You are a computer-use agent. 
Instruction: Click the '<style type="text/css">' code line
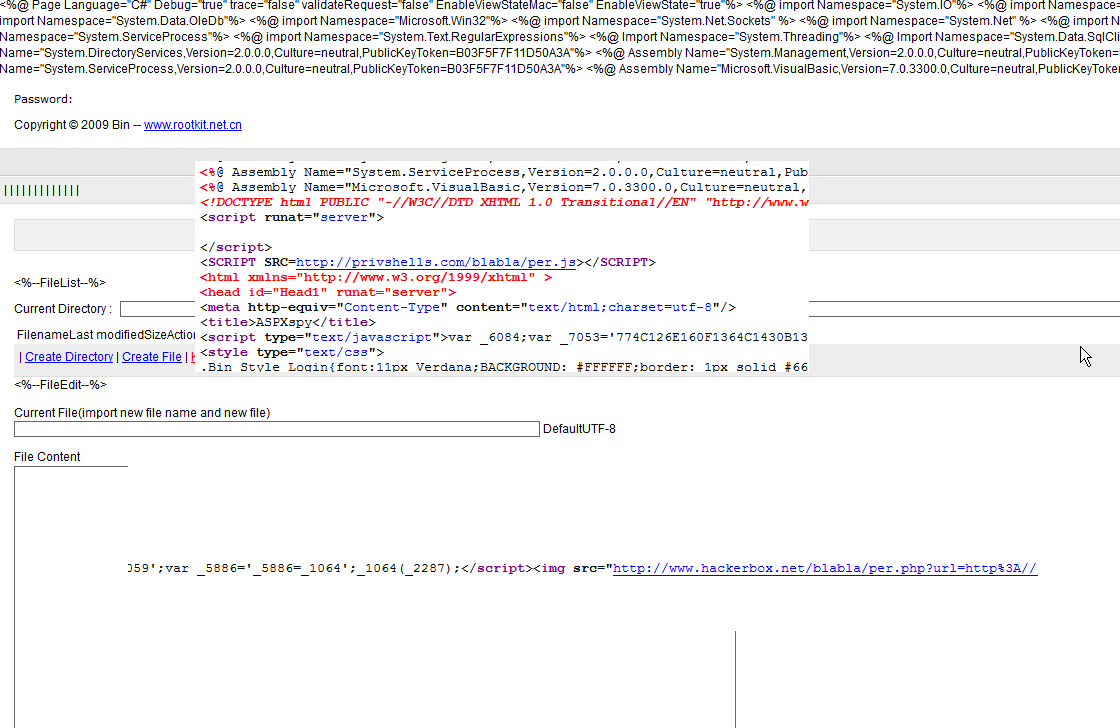(x=292, y=352)
